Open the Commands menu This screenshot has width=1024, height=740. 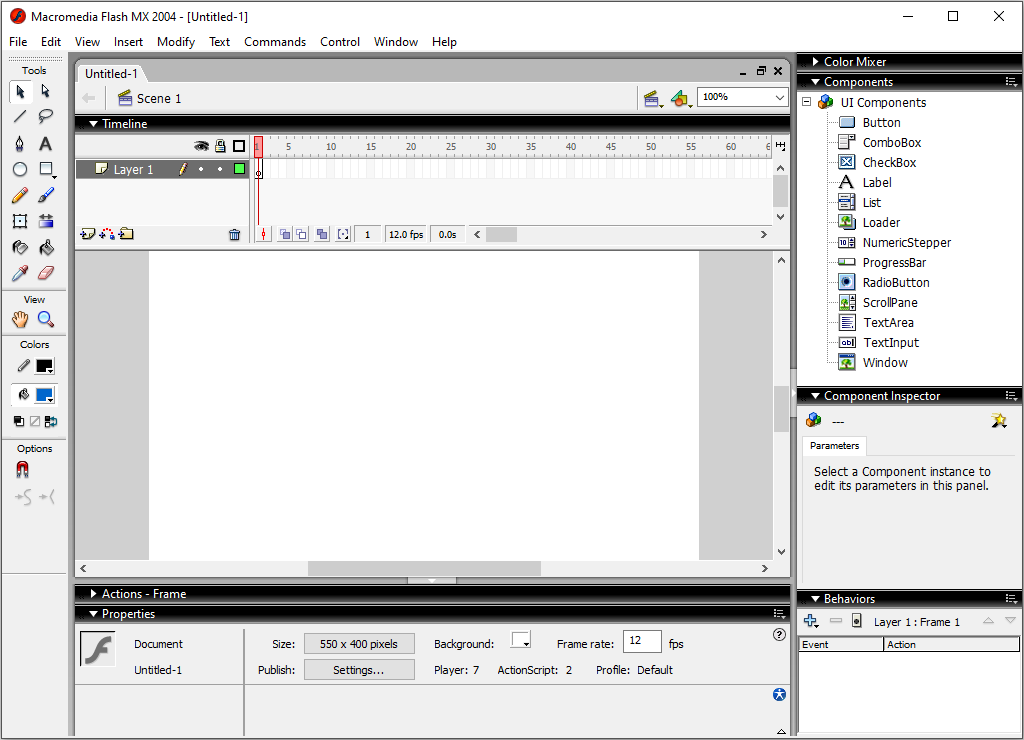click(275, 42)
